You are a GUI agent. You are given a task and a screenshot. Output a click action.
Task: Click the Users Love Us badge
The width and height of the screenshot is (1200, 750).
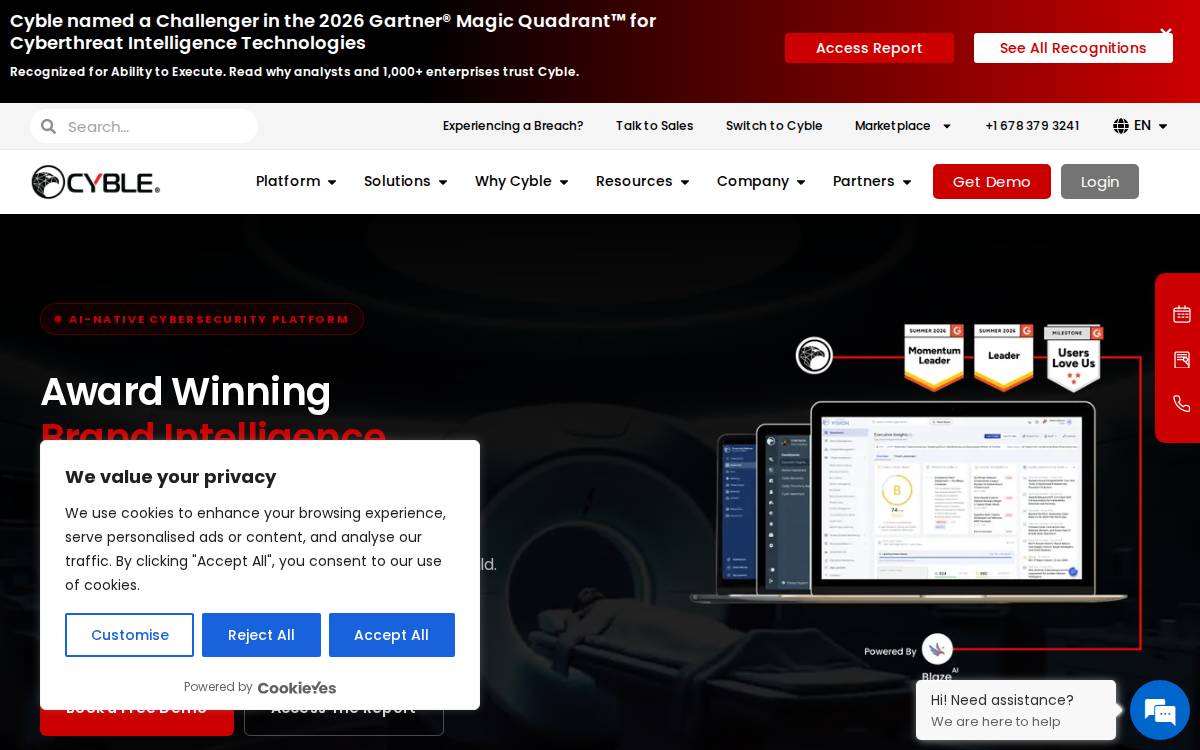pyautogui.click(x=1073, y=357)
